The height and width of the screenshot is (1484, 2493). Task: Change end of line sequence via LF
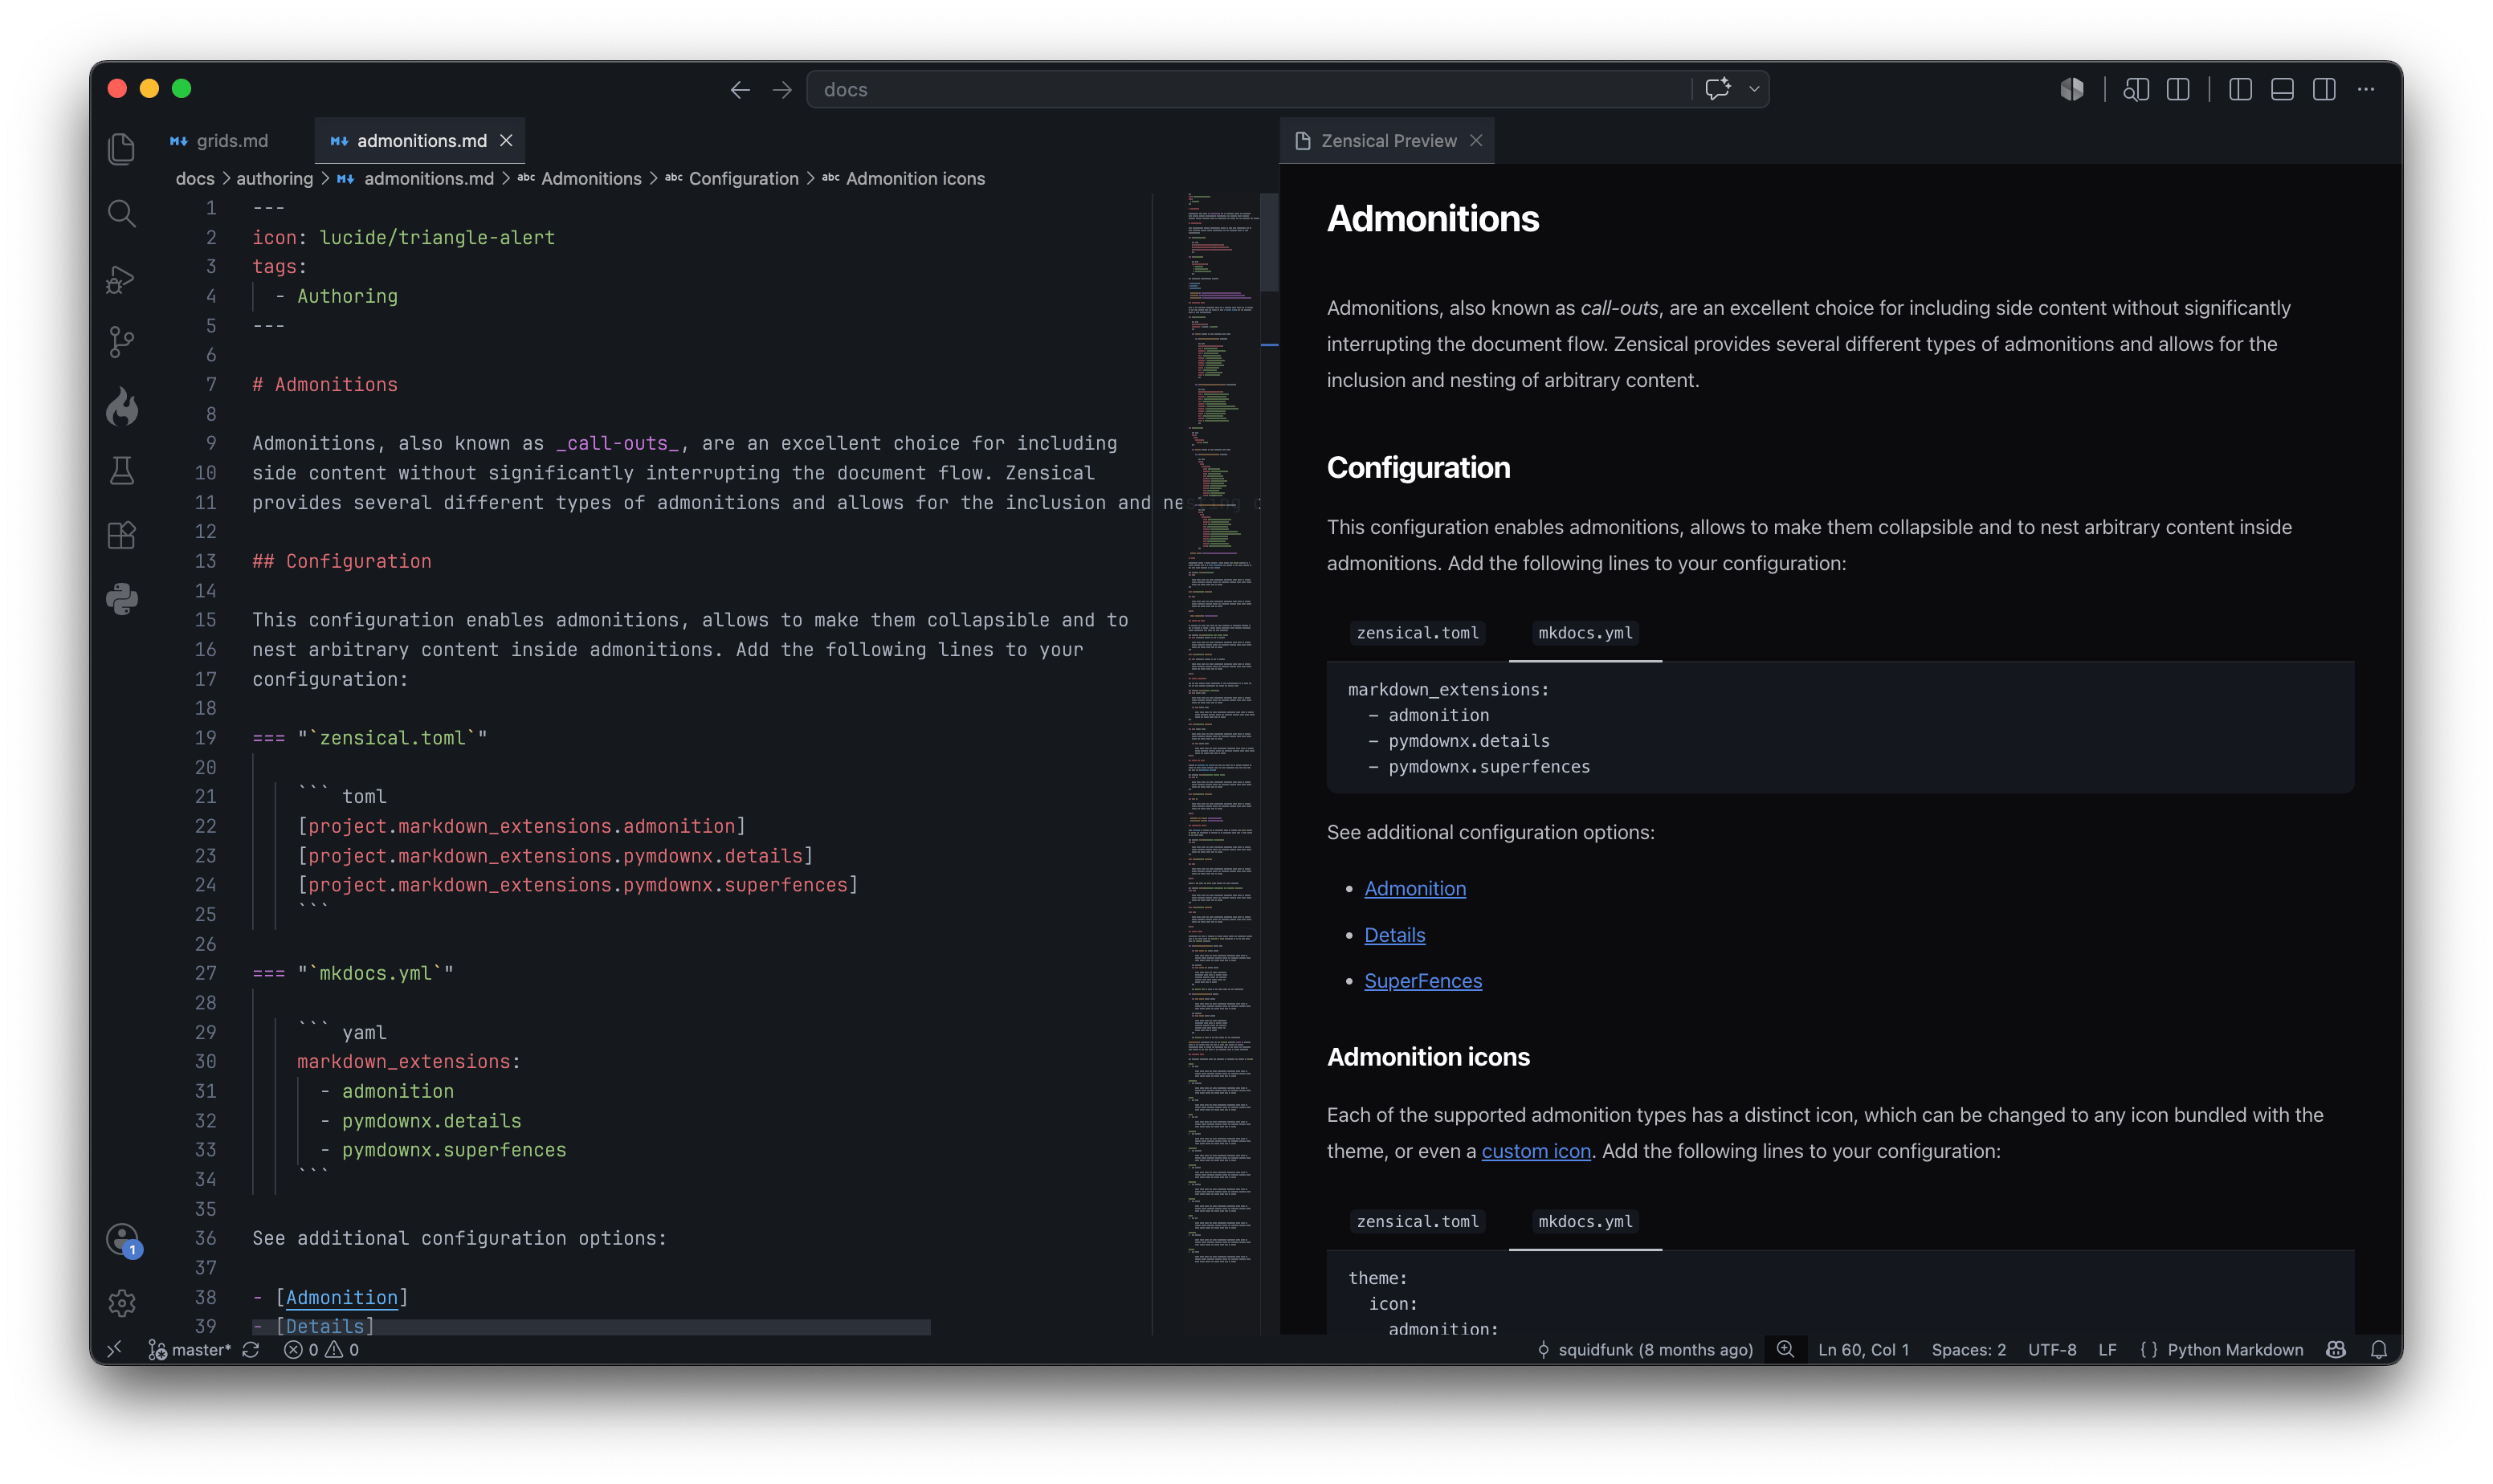(x=2107, y=1350)
